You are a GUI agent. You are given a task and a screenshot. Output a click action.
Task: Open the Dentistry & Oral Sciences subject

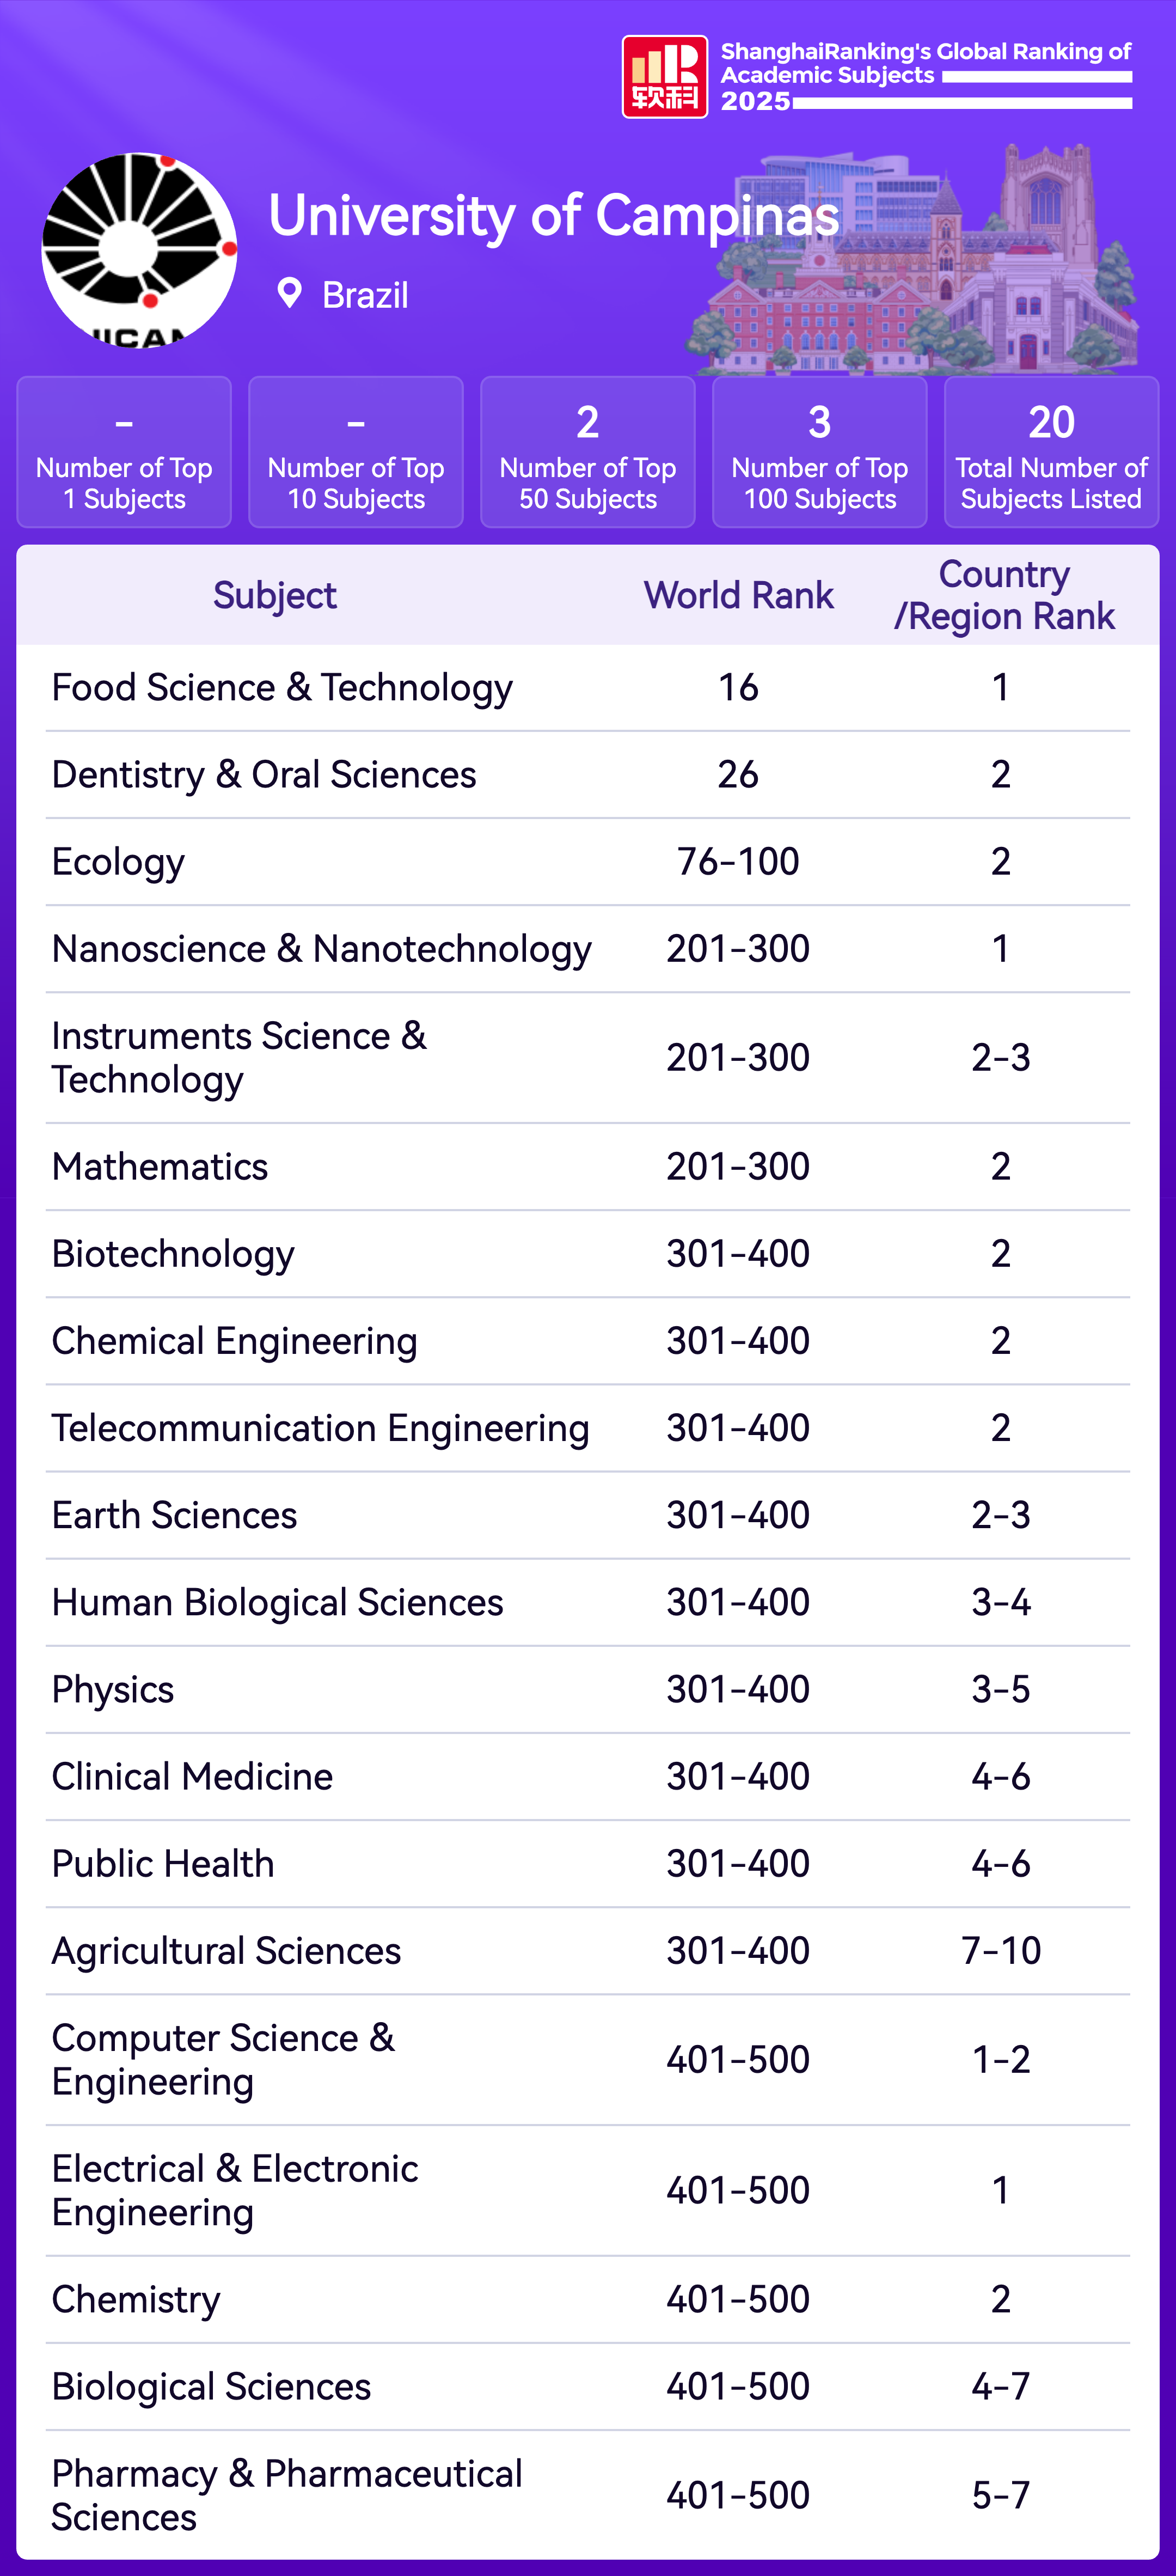click(x=264, y=775)
